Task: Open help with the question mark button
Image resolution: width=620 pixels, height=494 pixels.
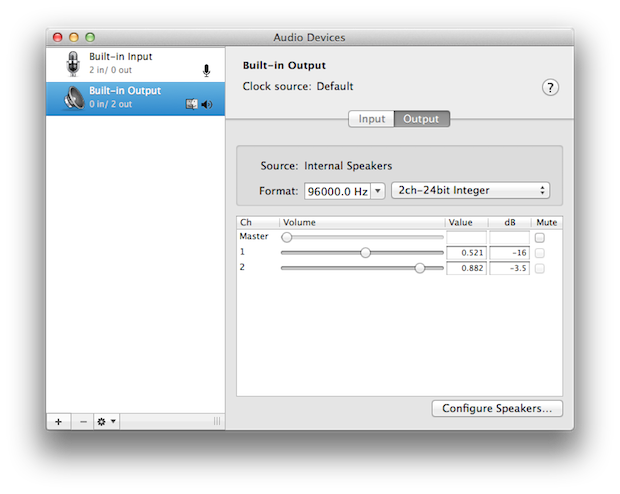Action: pyautogui.click(x=550, y=87)
